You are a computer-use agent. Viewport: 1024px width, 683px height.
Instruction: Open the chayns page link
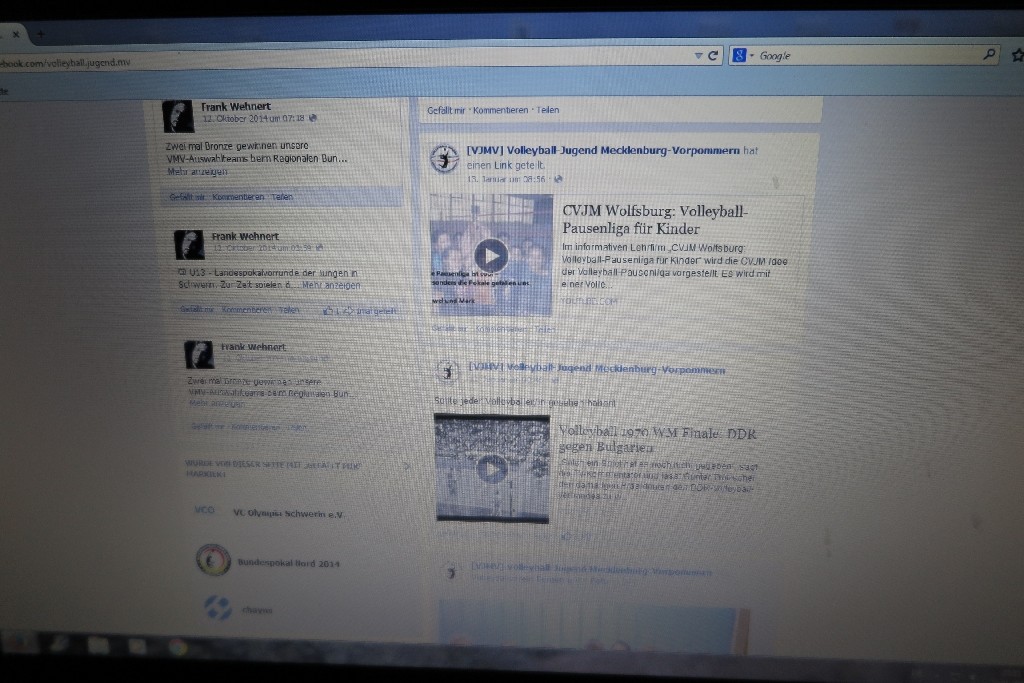pos(257,610)
